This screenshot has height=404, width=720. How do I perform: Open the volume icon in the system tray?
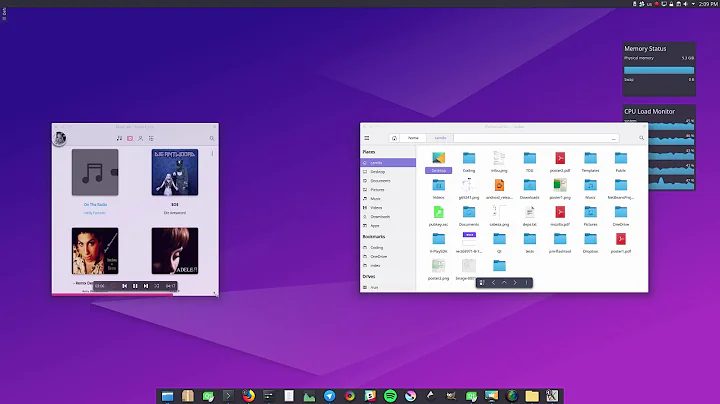[x=686, y=4]
